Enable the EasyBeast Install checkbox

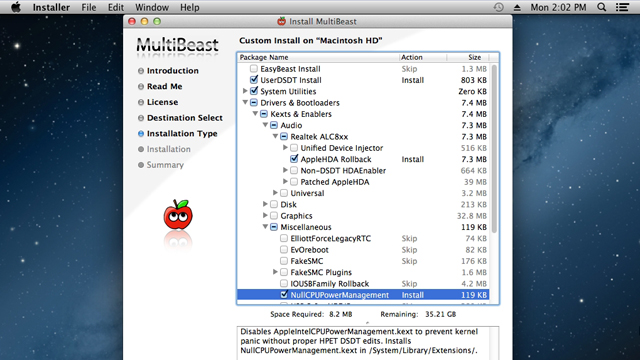[x=253, y=69]
